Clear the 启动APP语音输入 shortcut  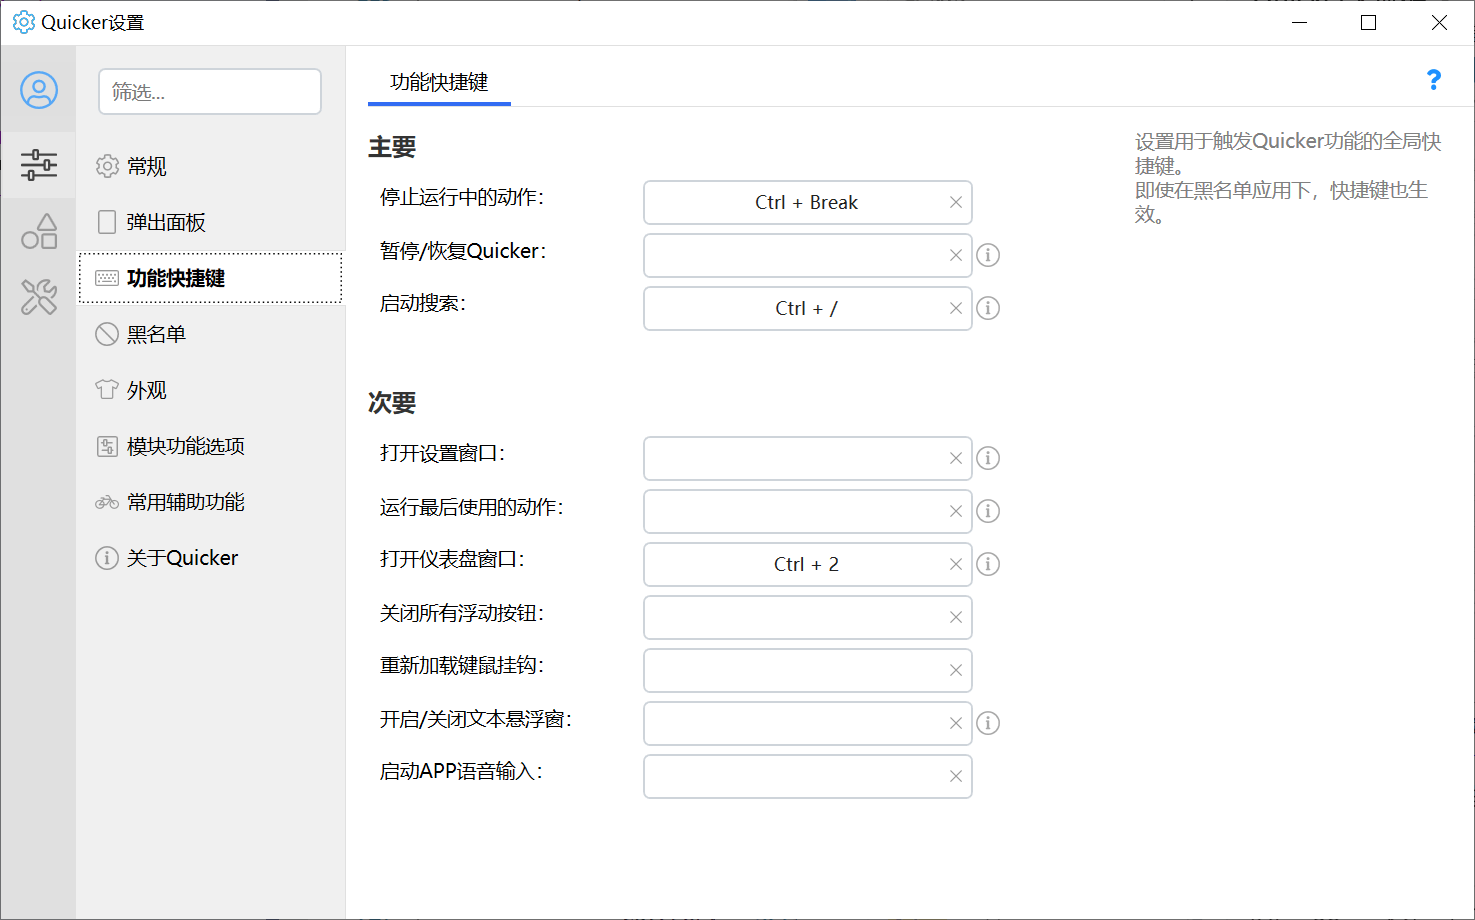[x=956, y=776]
